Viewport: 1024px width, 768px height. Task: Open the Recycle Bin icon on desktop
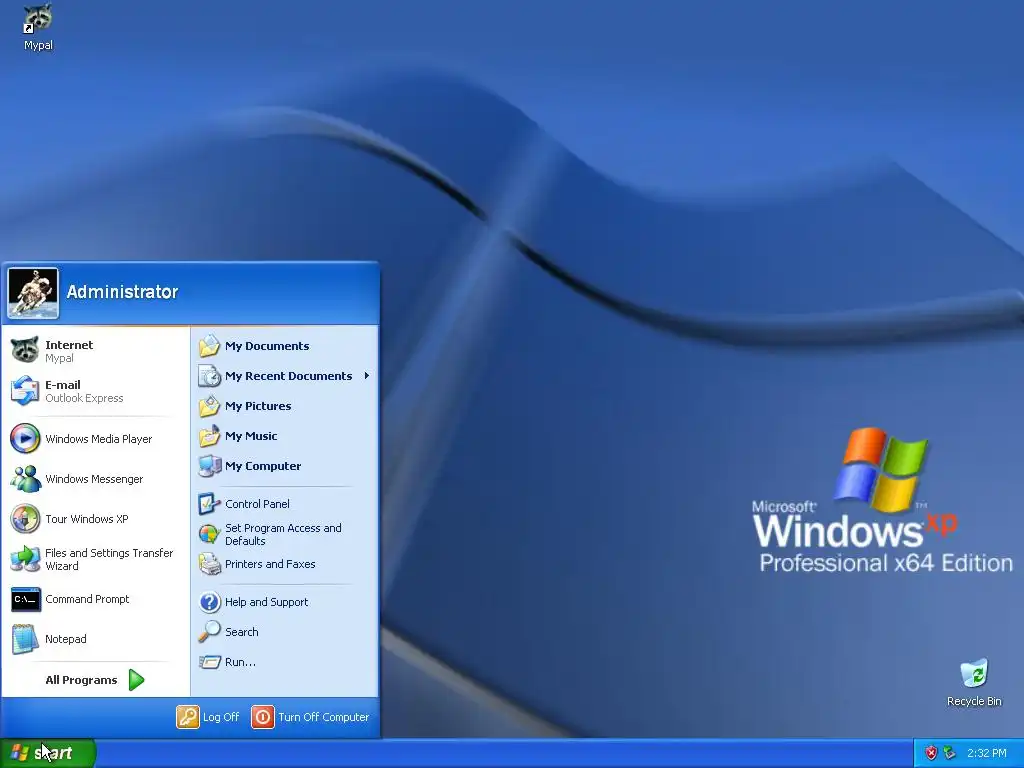click(974, 674)
